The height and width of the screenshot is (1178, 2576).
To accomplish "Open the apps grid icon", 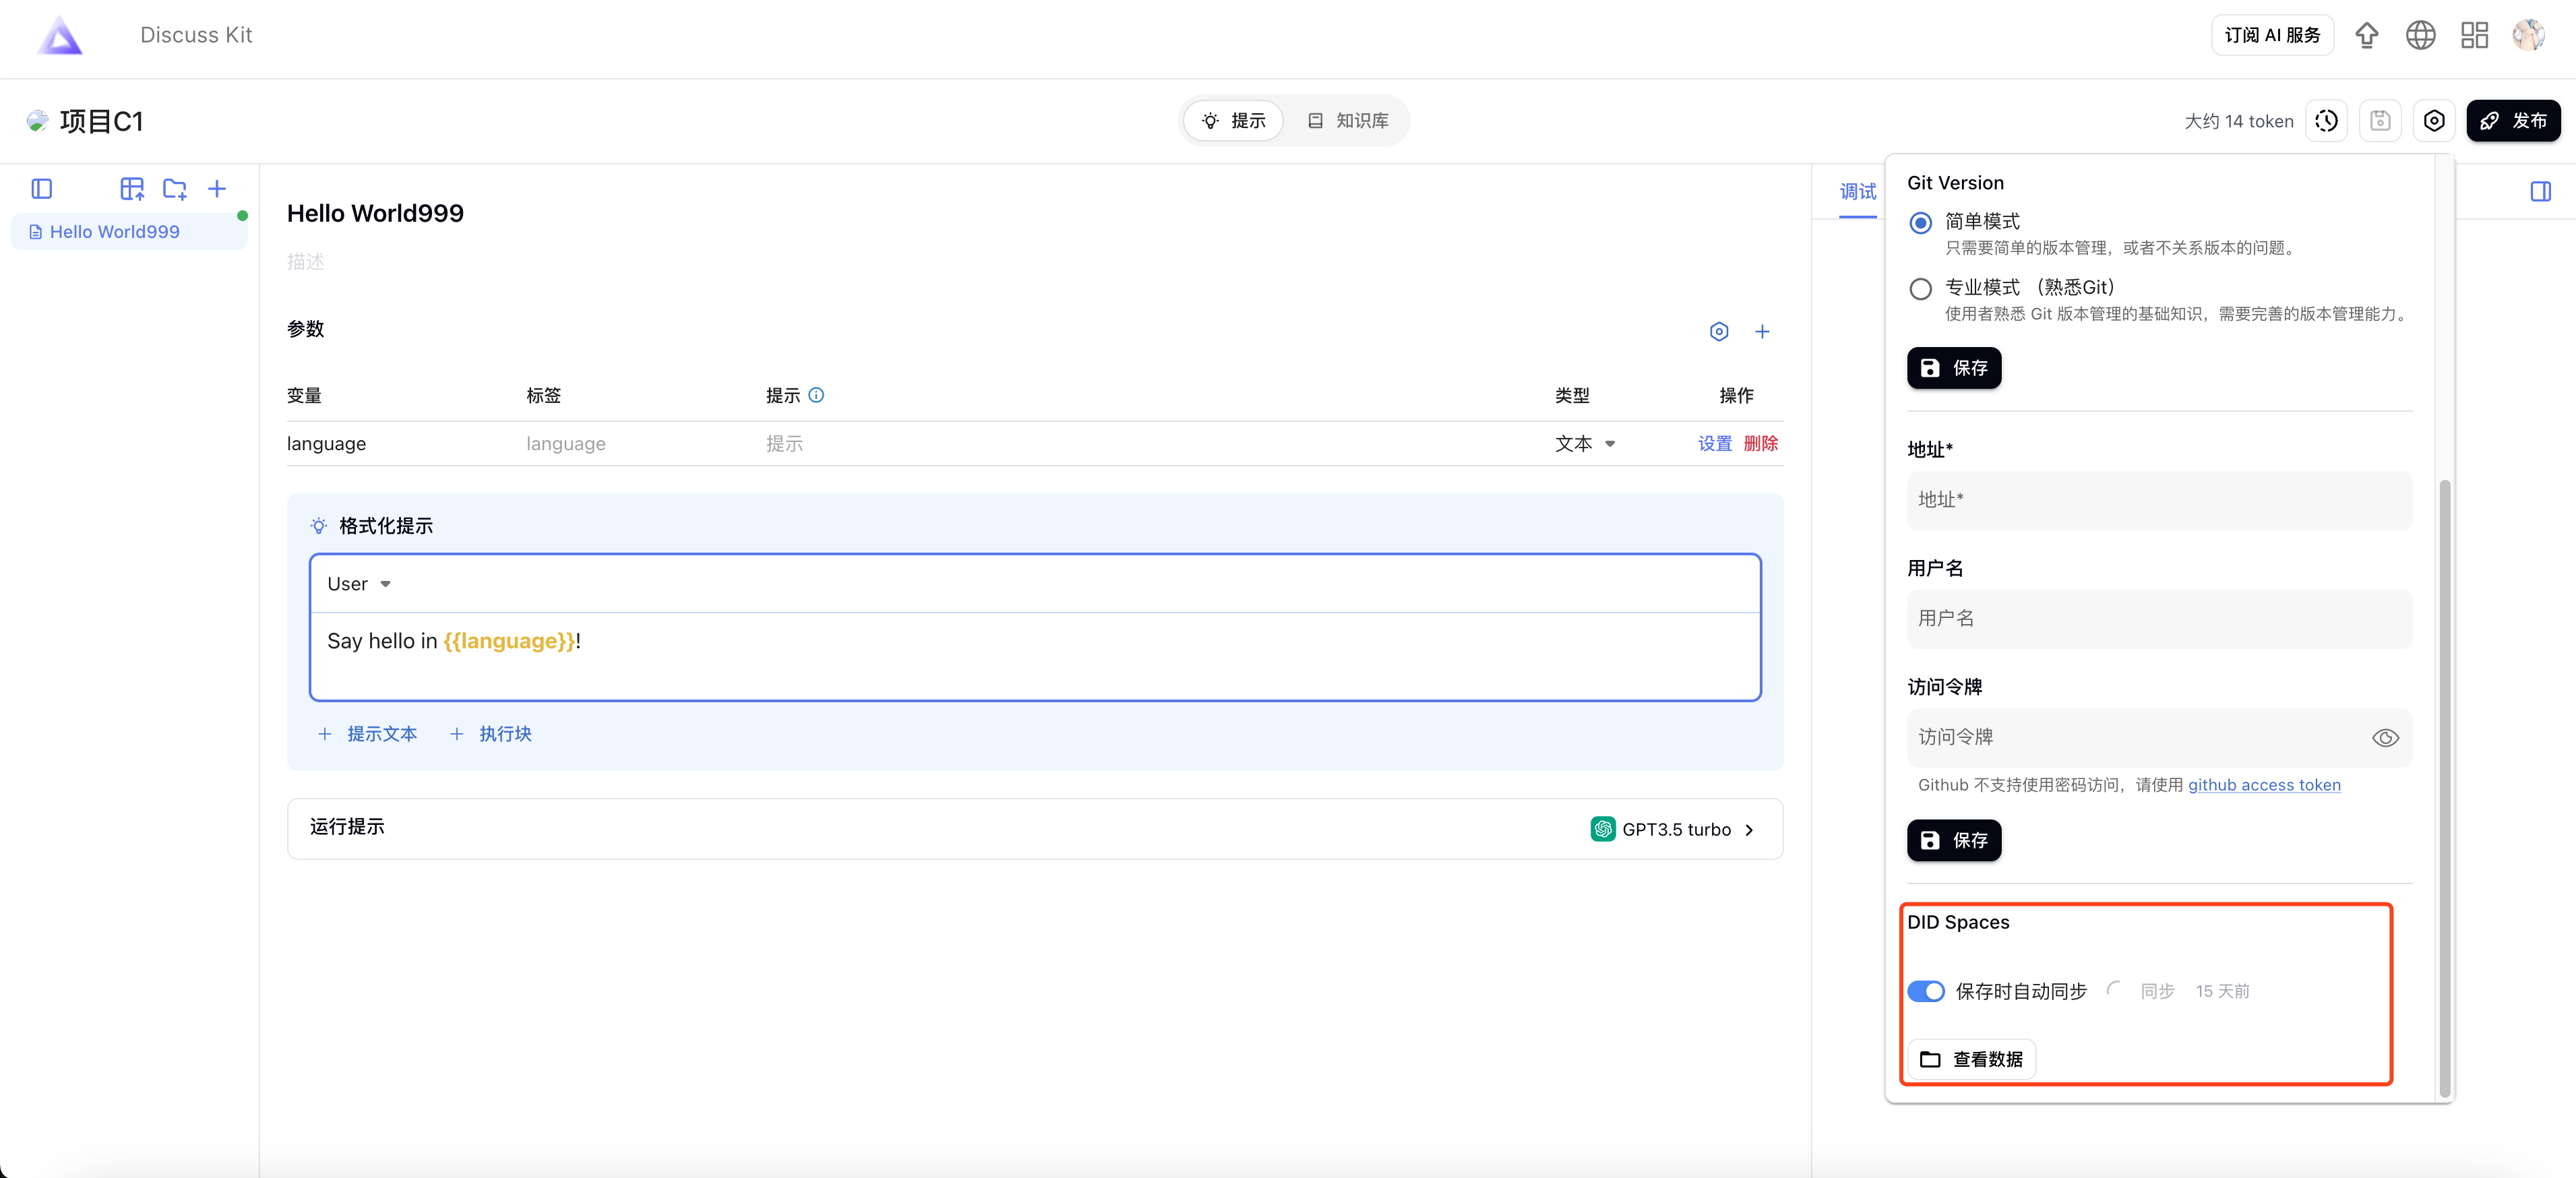I will 2474,35.
